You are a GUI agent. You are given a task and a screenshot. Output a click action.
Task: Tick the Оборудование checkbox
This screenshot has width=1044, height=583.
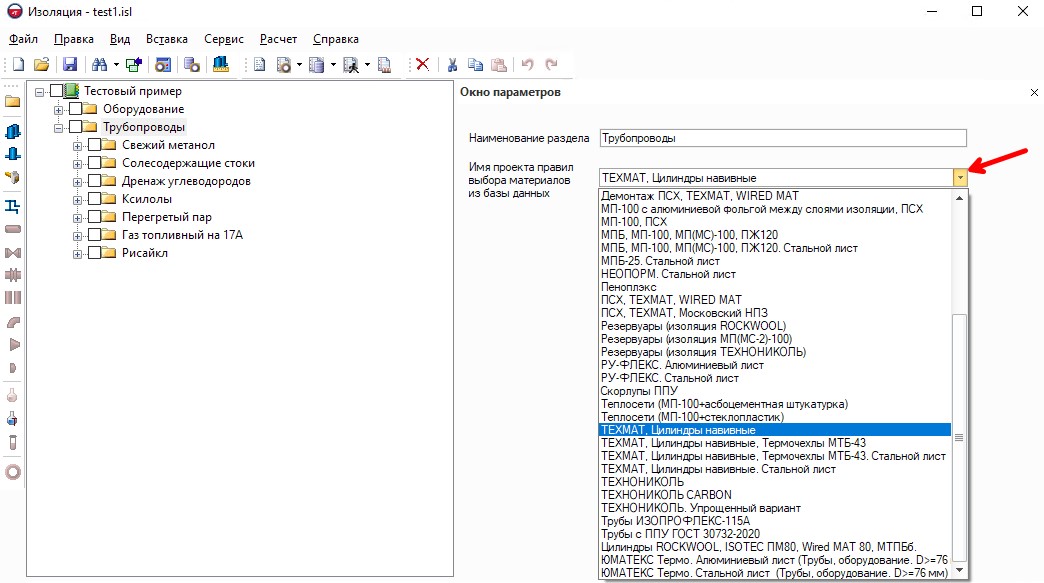76,108
